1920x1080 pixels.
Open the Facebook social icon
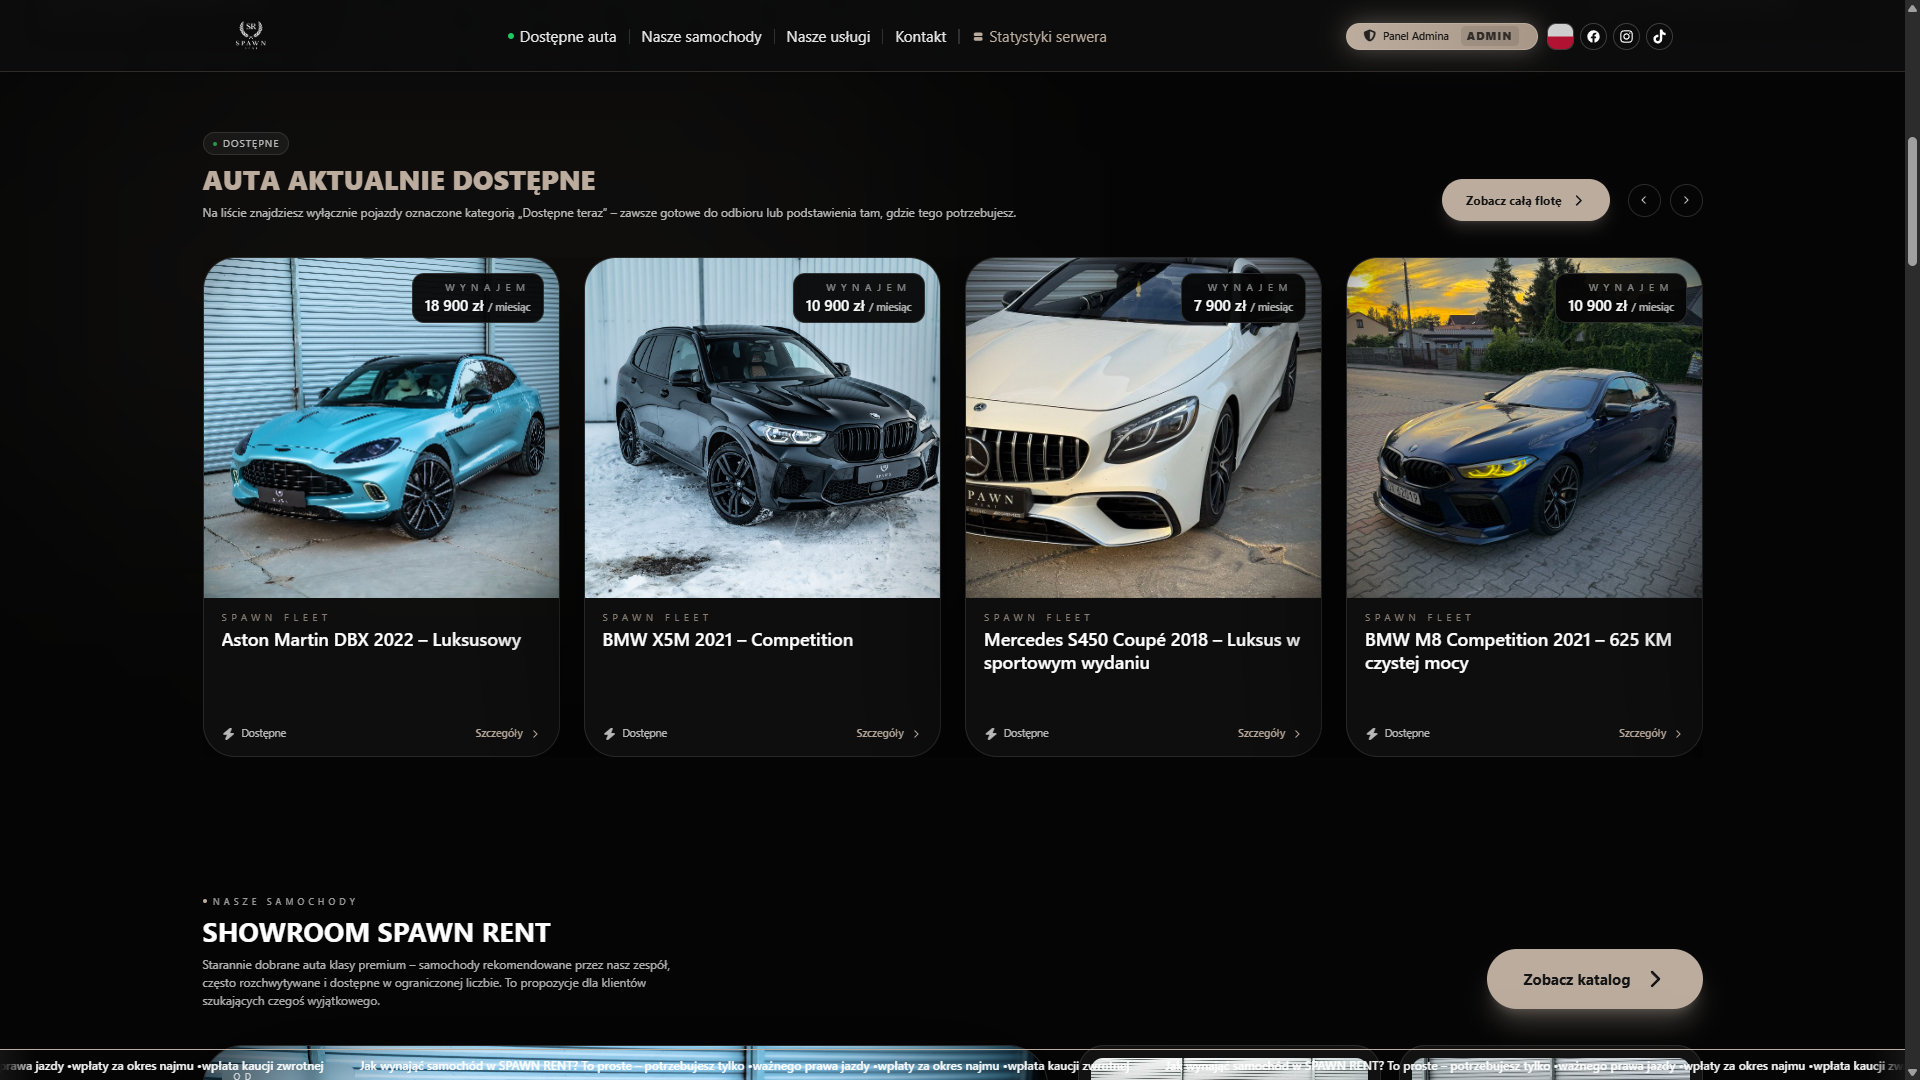pos(1593,36)
